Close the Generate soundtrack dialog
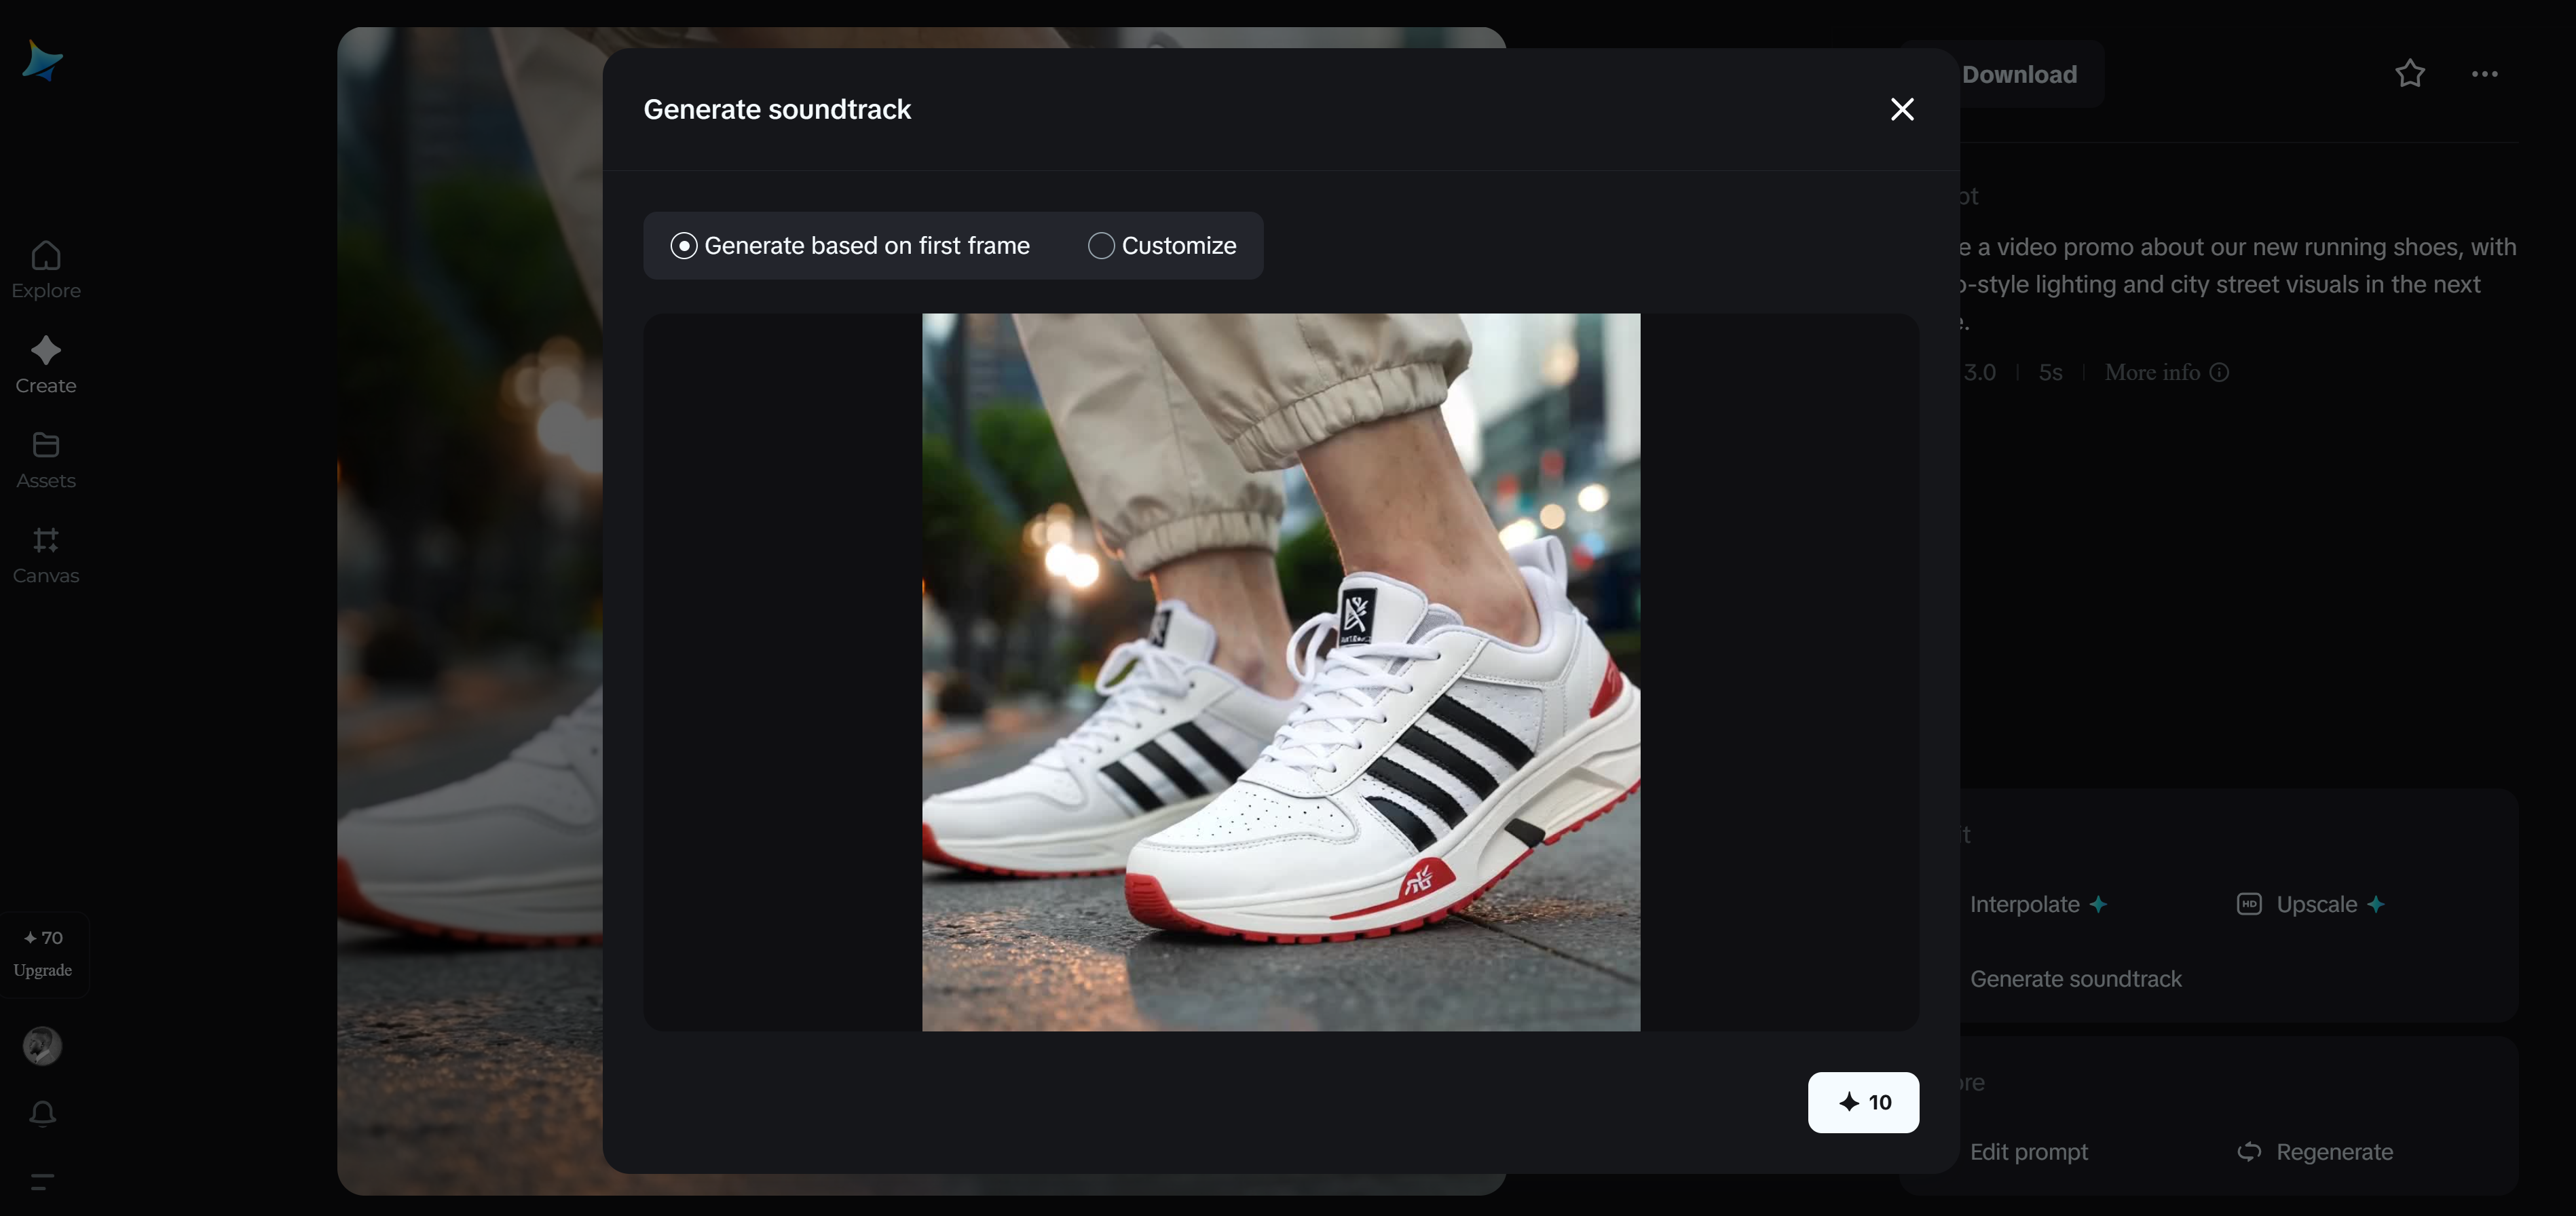Screen dimensions: 2576x1216 (1902, 109)
